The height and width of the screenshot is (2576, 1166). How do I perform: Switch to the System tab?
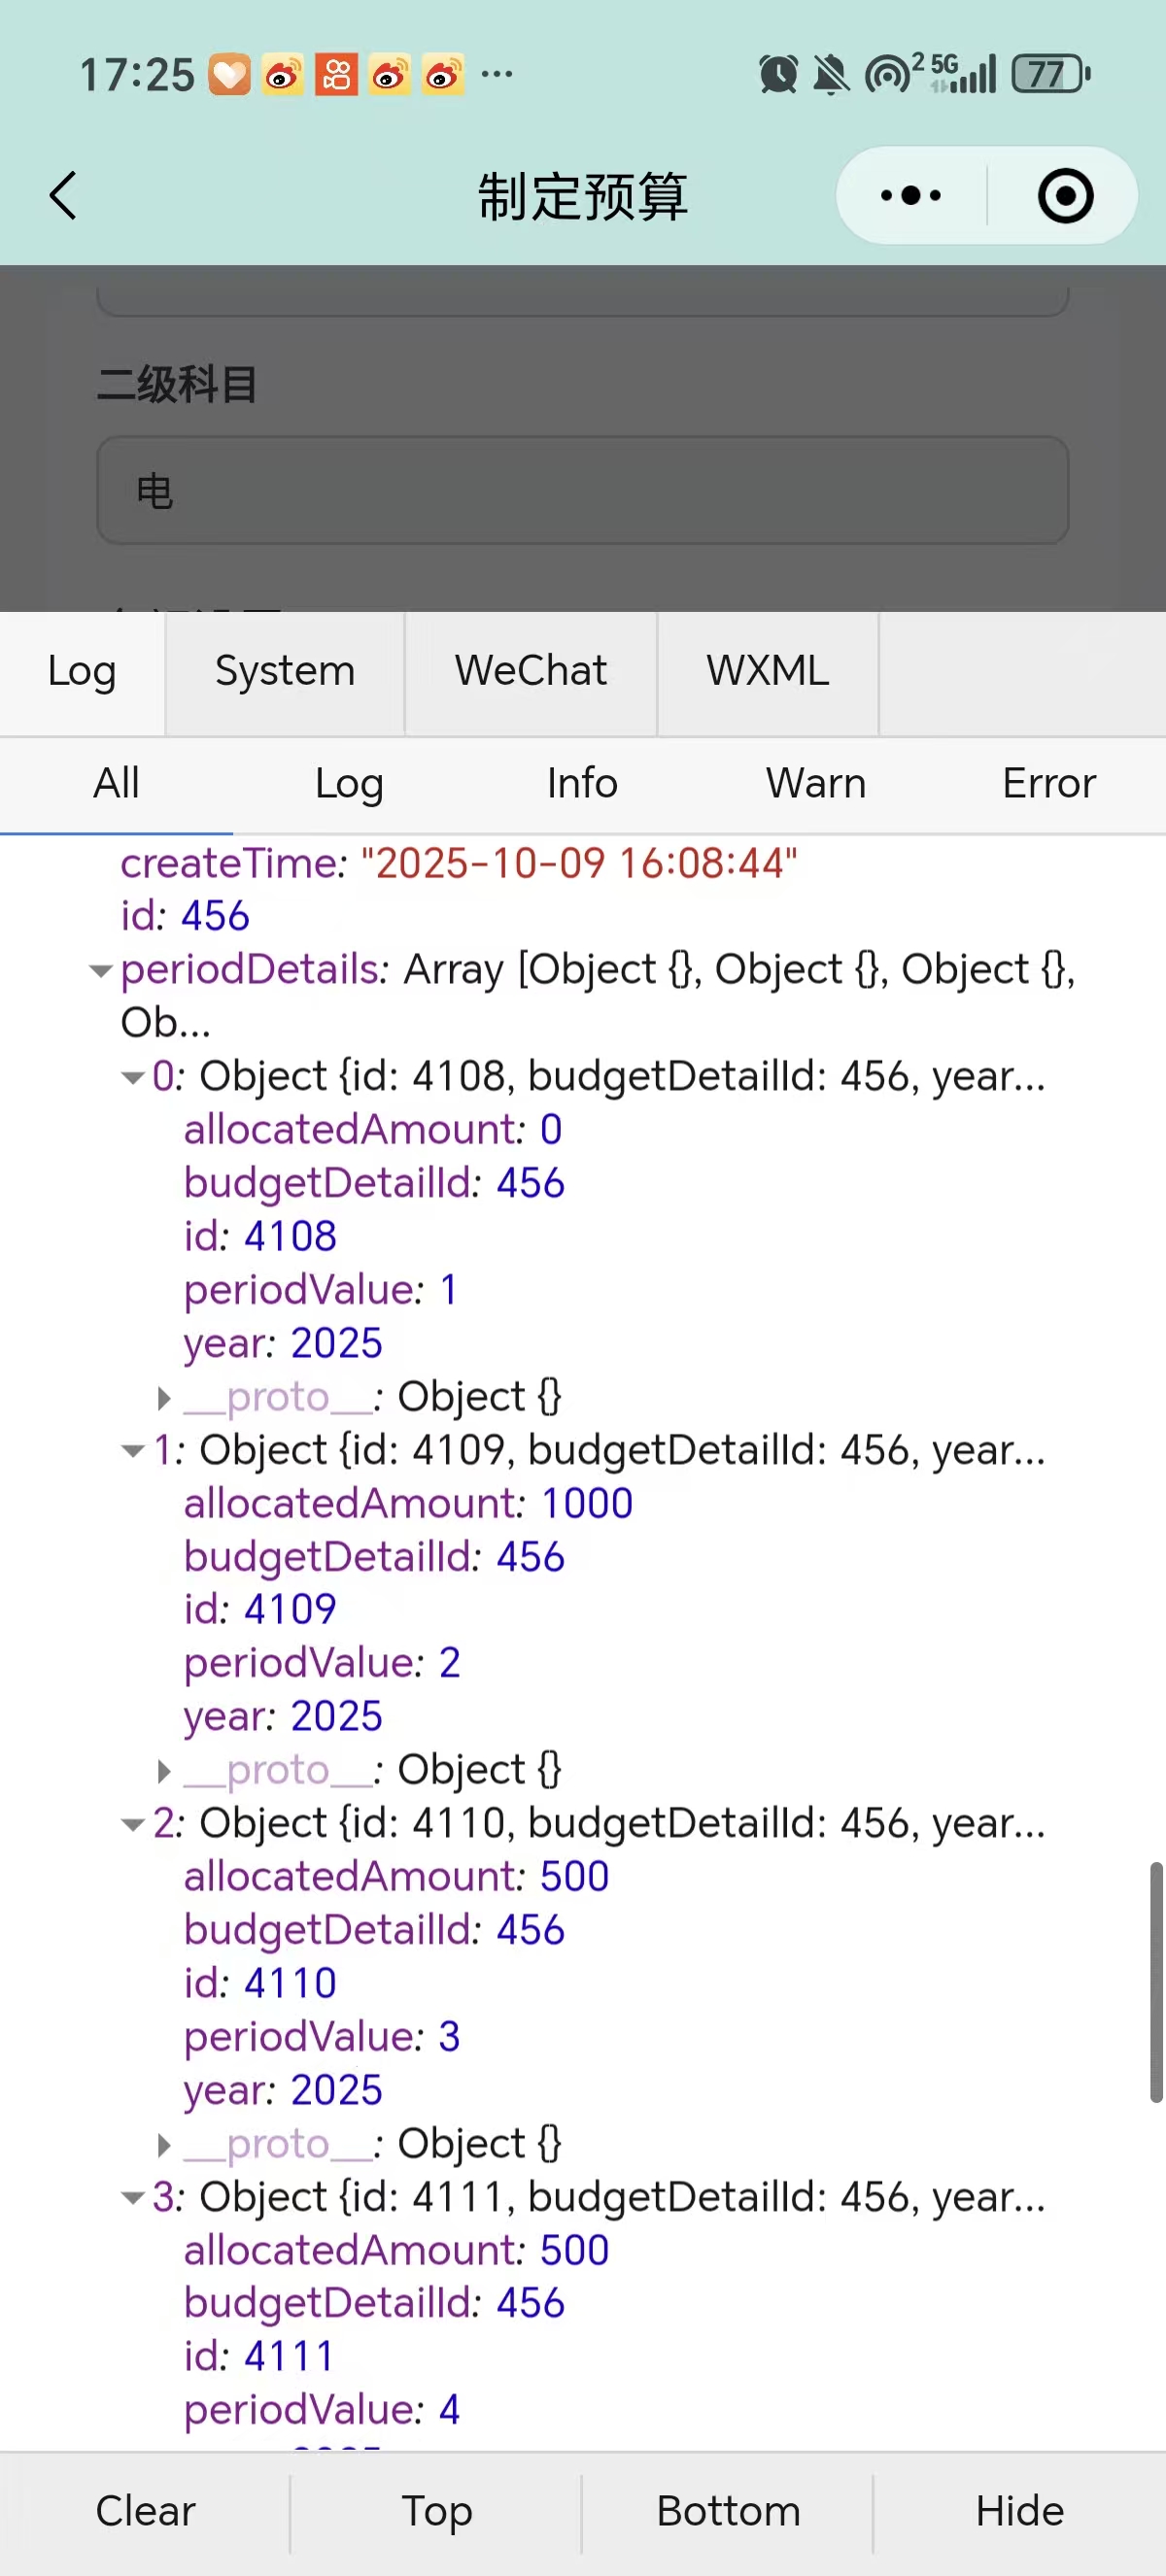[285, 671]
